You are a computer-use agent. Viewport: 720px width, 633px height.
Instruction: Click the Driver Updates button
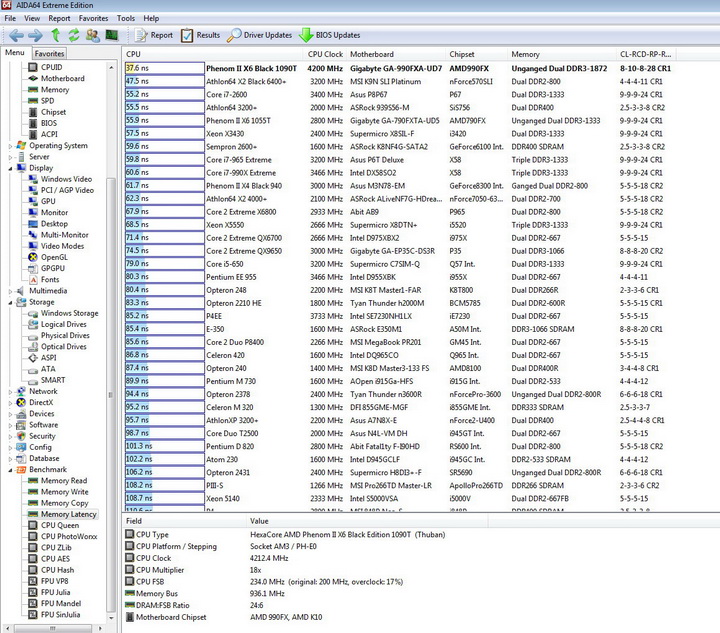click(259, 35)
